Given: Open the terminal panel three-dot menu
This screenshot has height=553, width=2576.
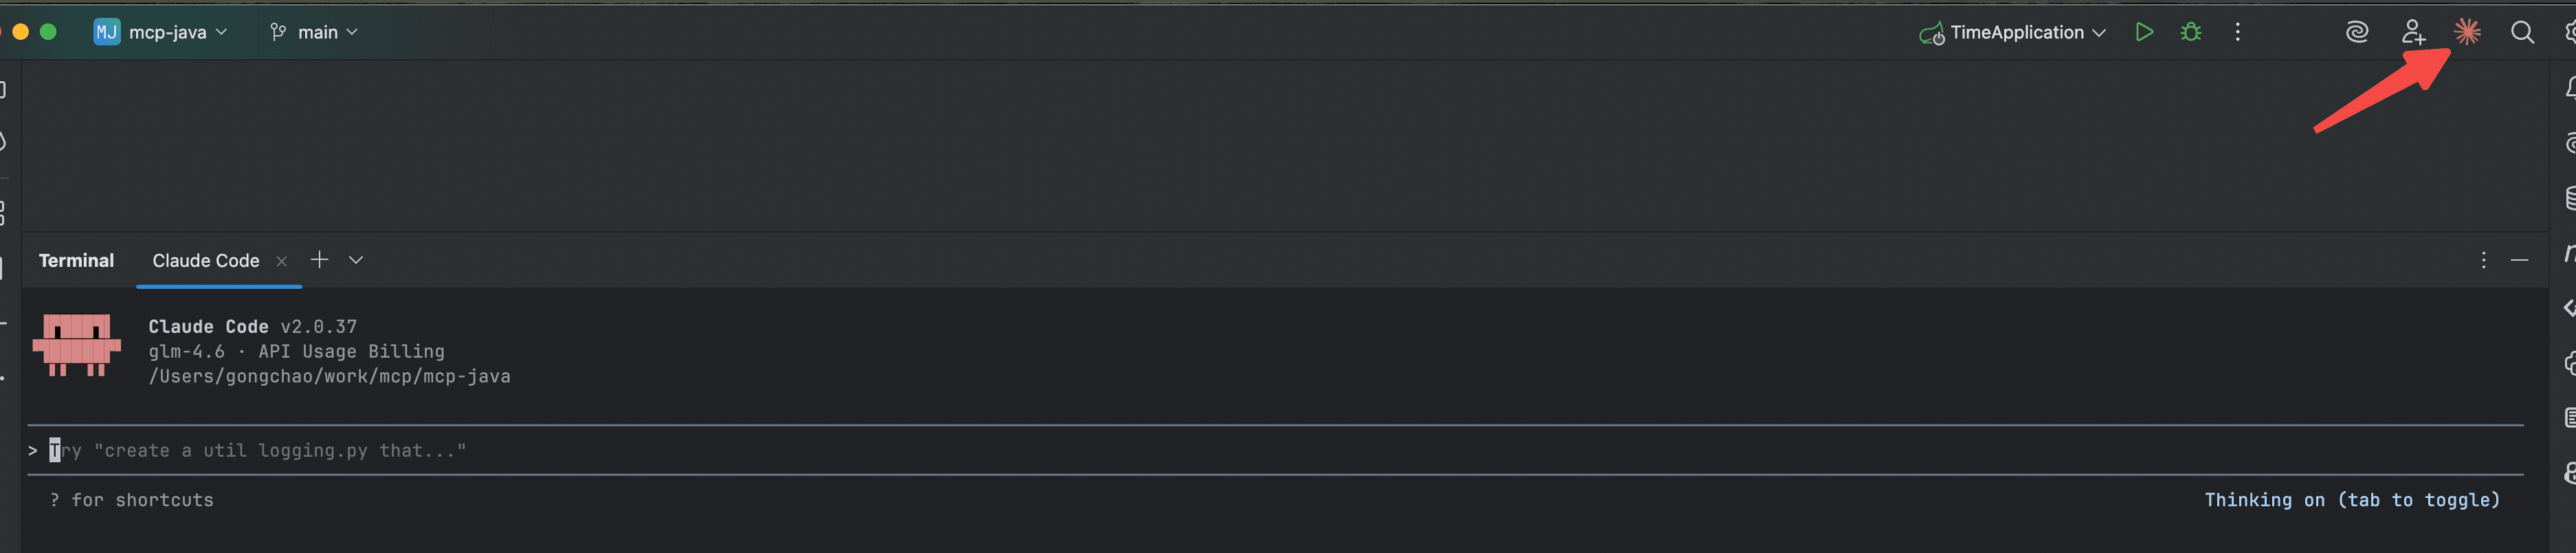Looking at the screenshot, I should coord(2483,259).
